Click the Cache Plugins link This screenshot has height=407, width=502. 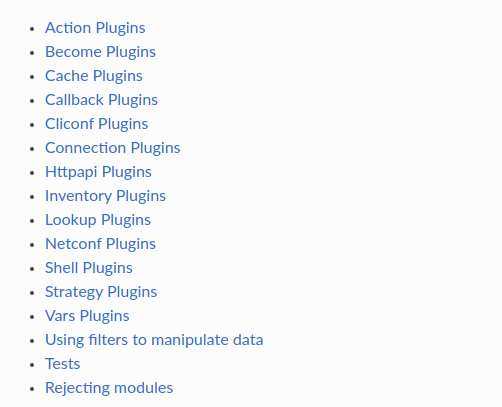(94, 76)
